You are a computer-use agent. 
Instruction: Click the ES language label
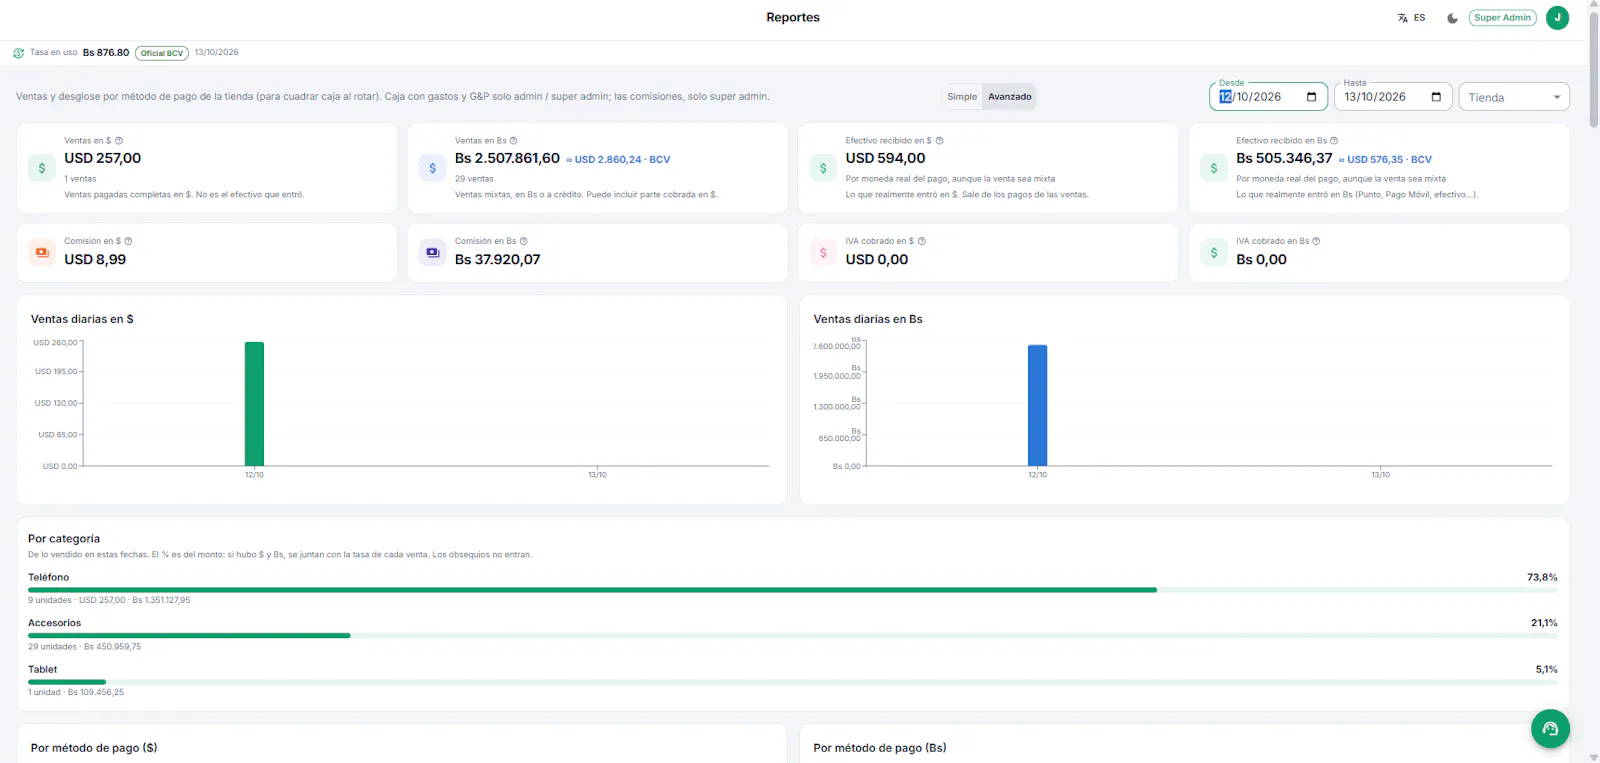(x=1419, y=18)
